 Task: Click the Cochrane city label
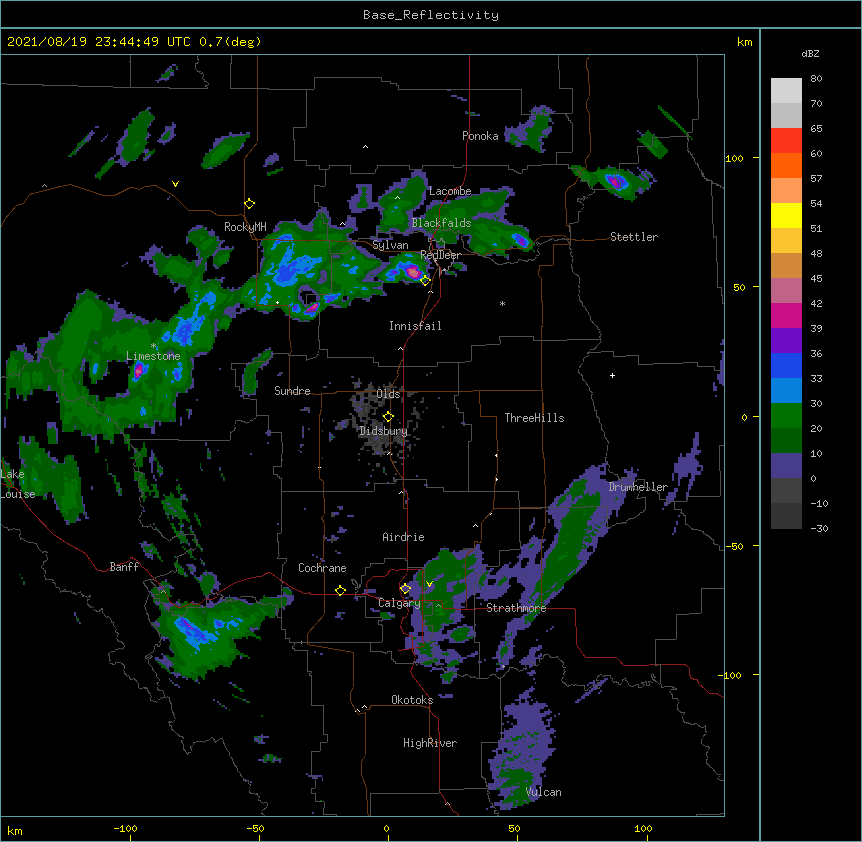(322, 568)
